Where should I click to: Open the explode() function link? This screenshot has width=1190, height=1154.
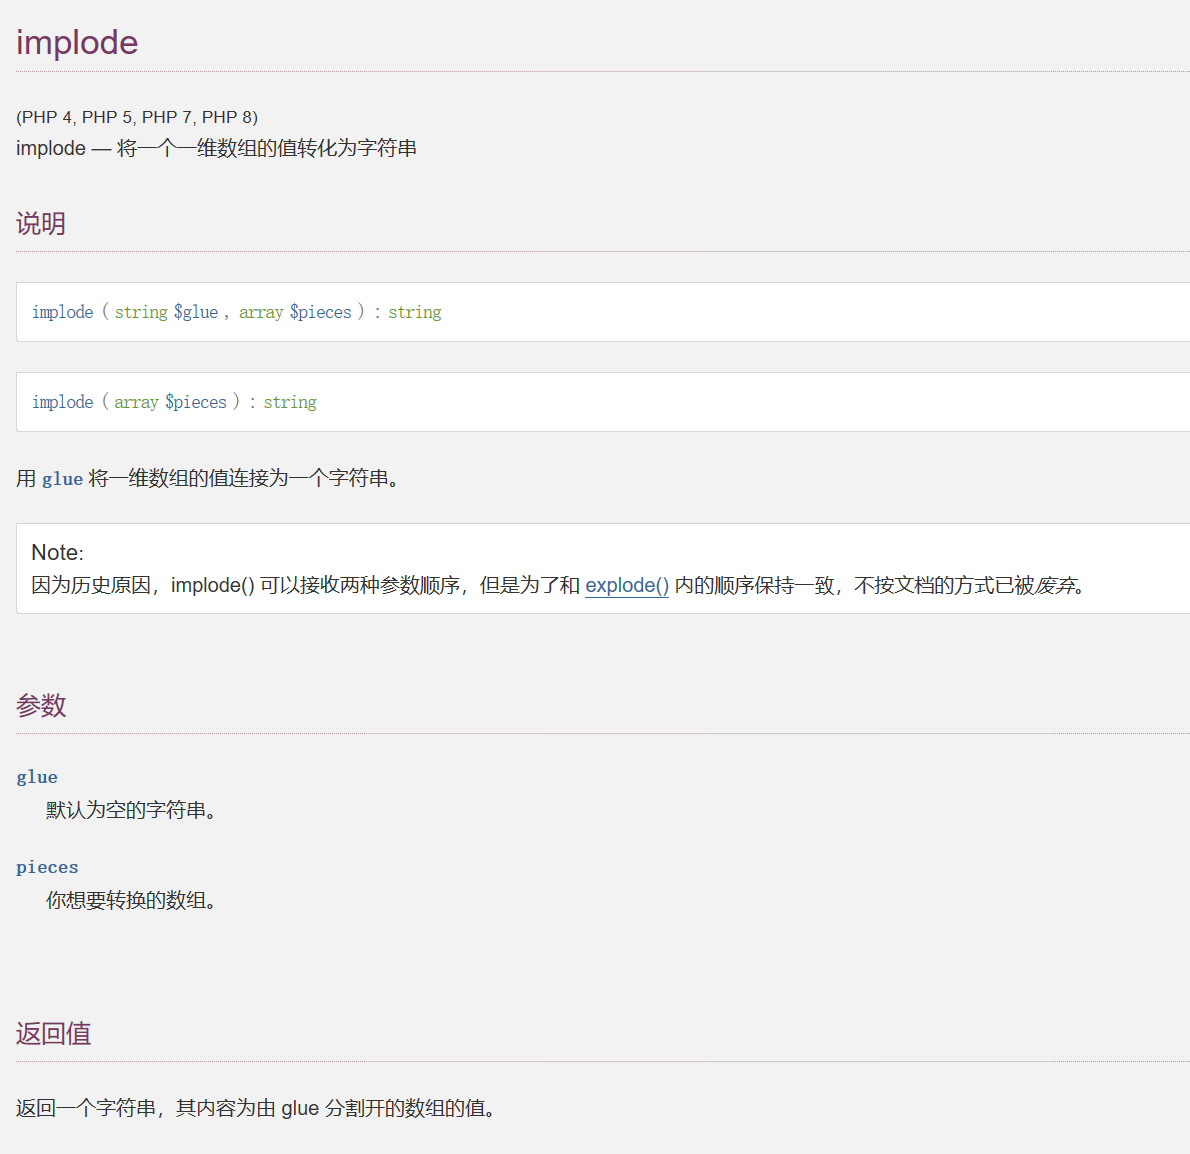point(626,585)
